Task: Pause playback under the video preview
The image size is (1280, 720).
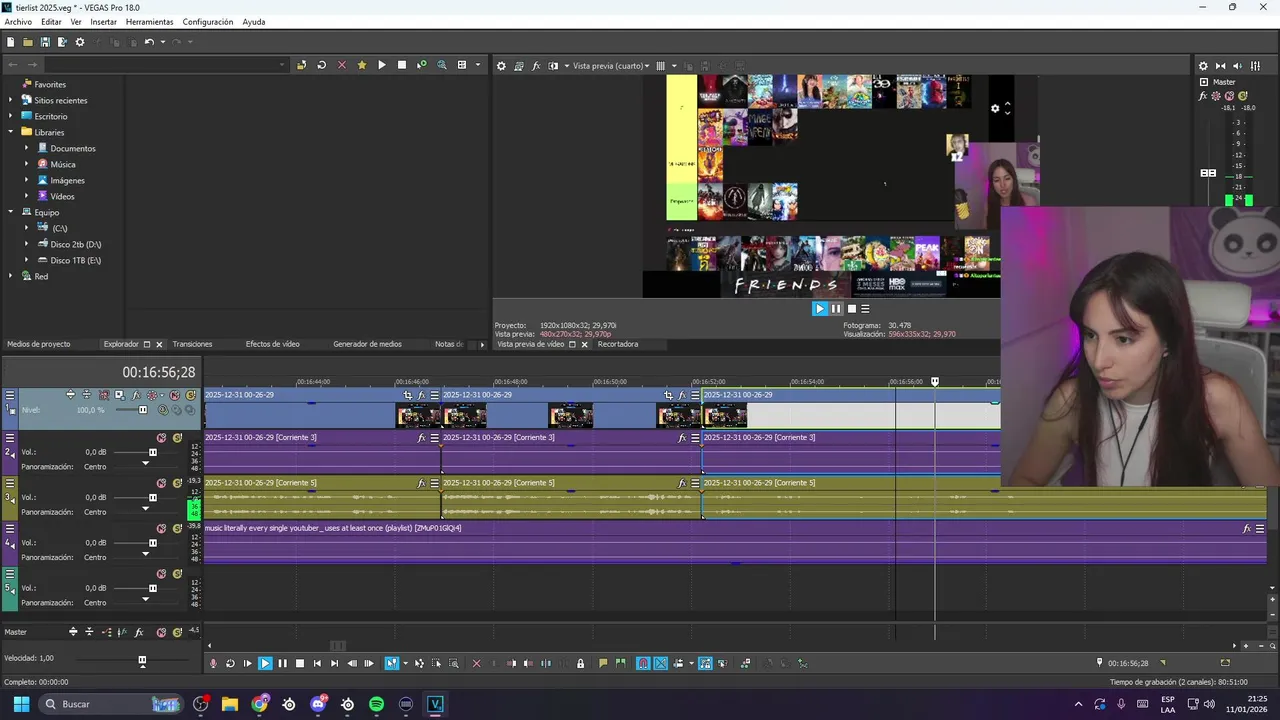Action: coord(836,309)
